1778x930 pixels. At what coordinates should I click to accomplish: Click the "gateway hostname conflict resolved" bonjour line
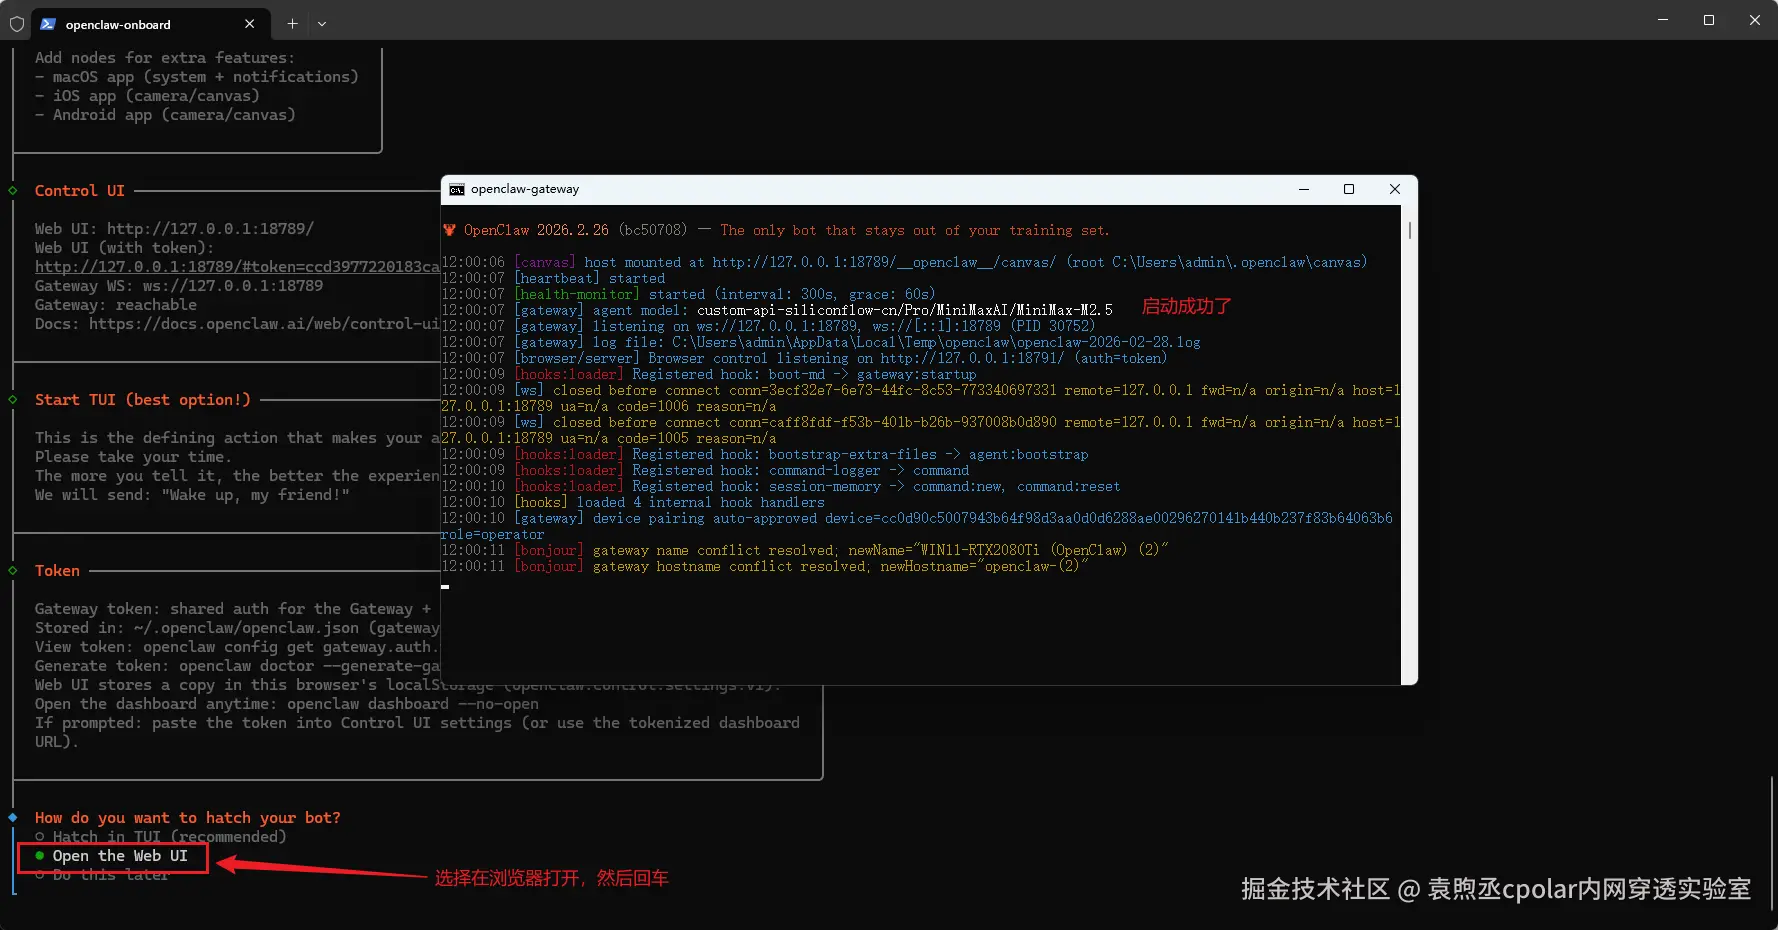[x=765, y=566]
